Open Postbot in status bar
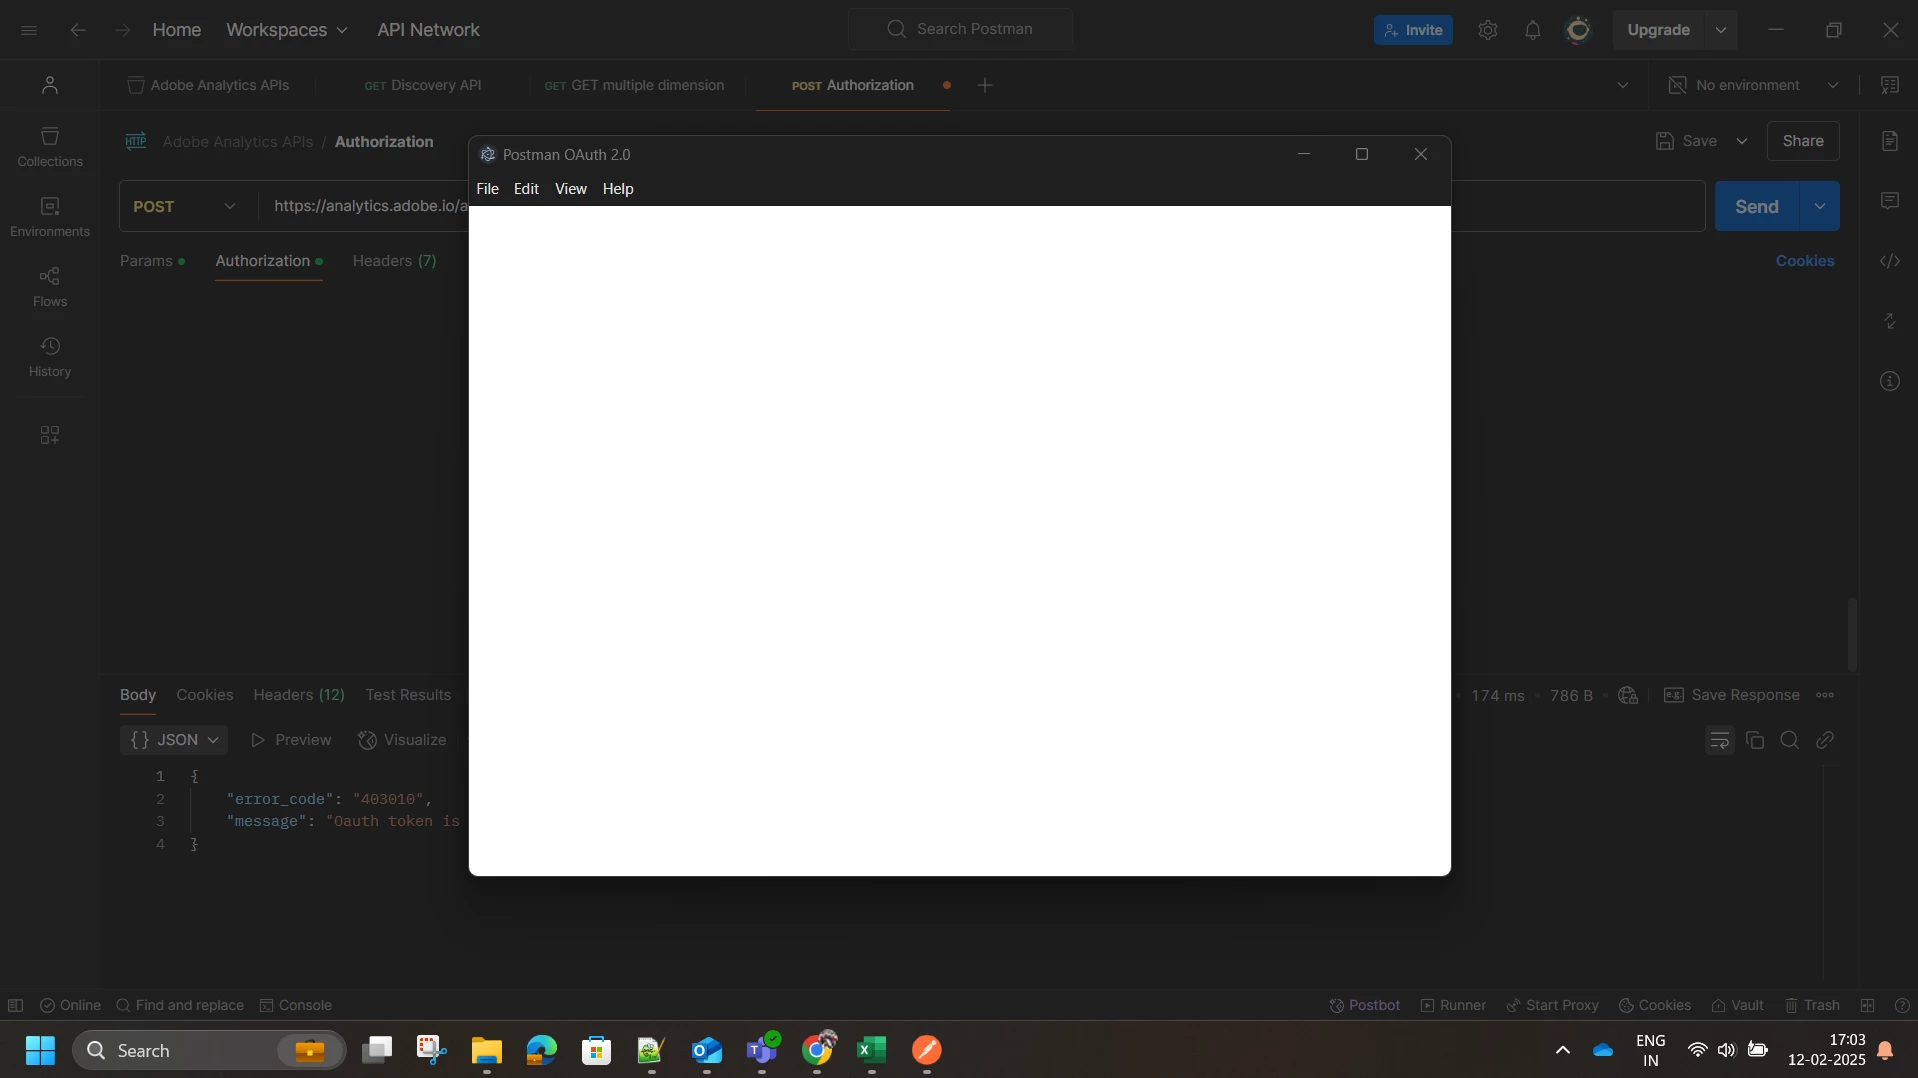 pos(1364,1005)
